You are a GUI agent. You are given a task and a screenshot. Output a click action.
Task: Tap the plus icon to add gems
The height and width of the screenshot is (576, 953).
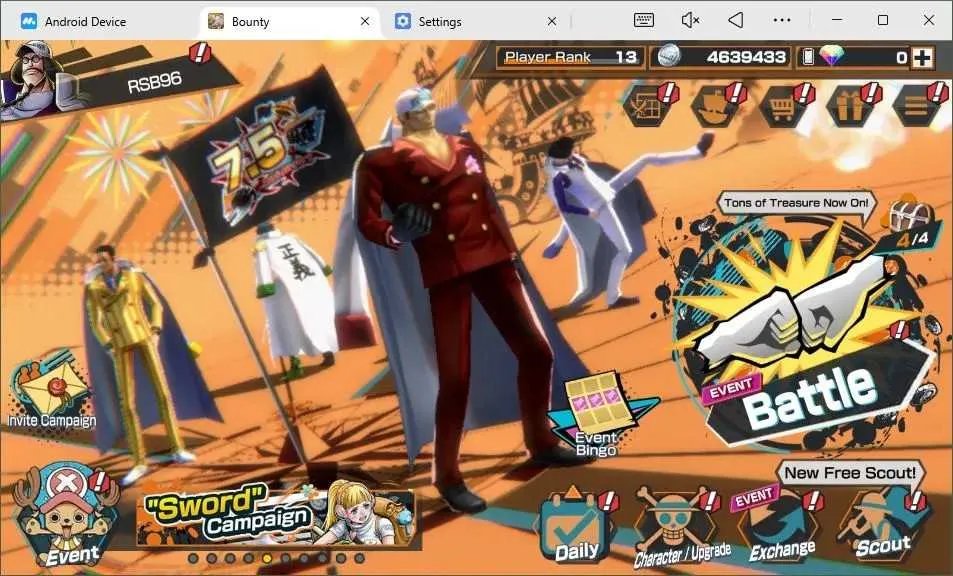[x=922, y=58]
